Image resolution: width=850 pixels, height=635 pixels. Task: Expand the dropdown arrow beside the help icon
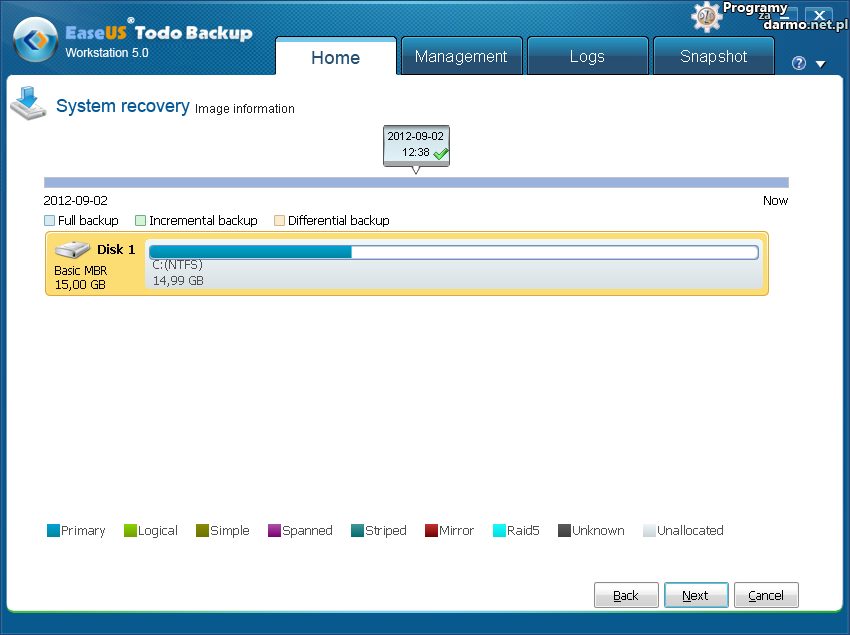[820, 64]
